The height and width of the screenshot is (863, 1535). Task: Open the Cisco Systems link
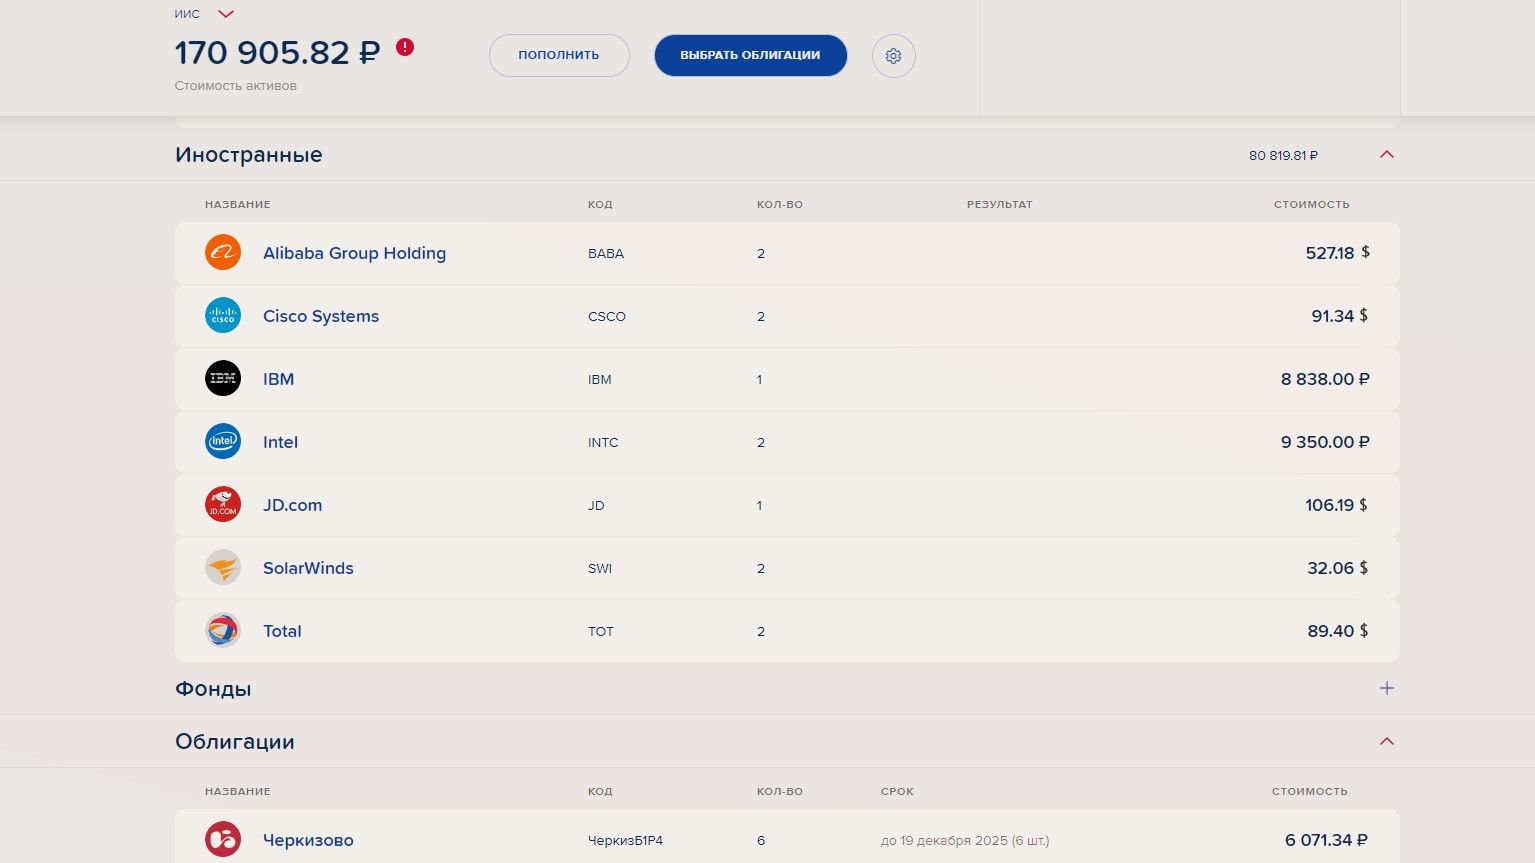(321, 316)
